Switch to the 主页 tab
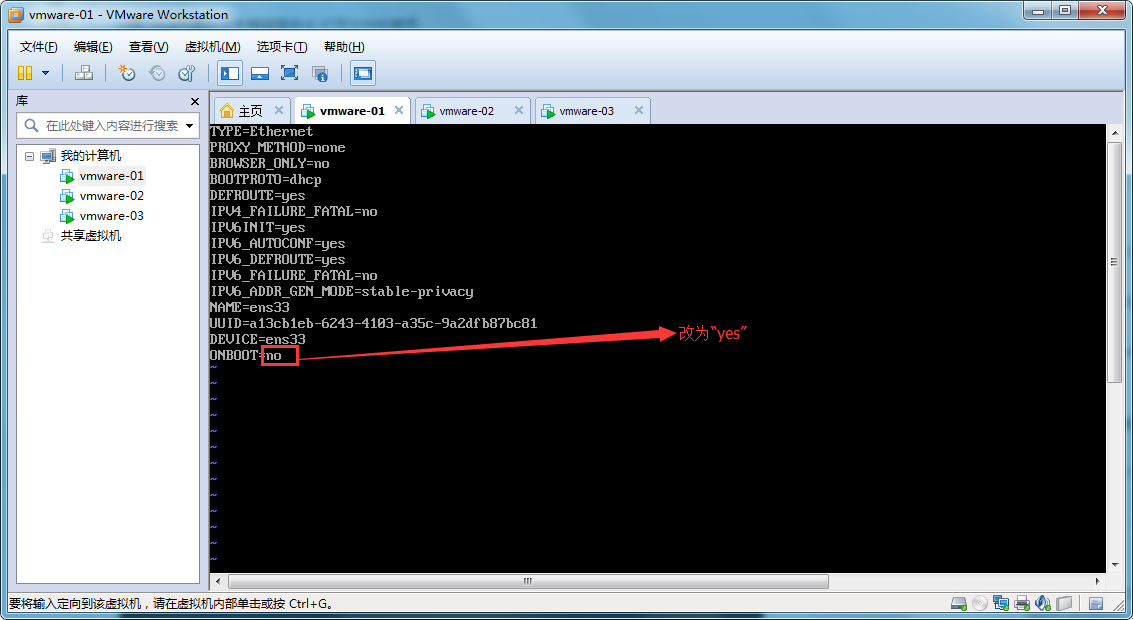 click(251, 111)
